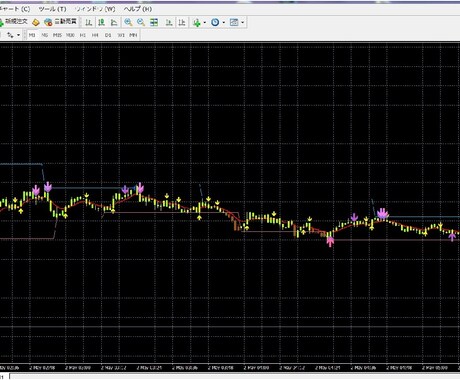Click the tile windows icon
Screen dimensions: 460x380
pos(154,22)
